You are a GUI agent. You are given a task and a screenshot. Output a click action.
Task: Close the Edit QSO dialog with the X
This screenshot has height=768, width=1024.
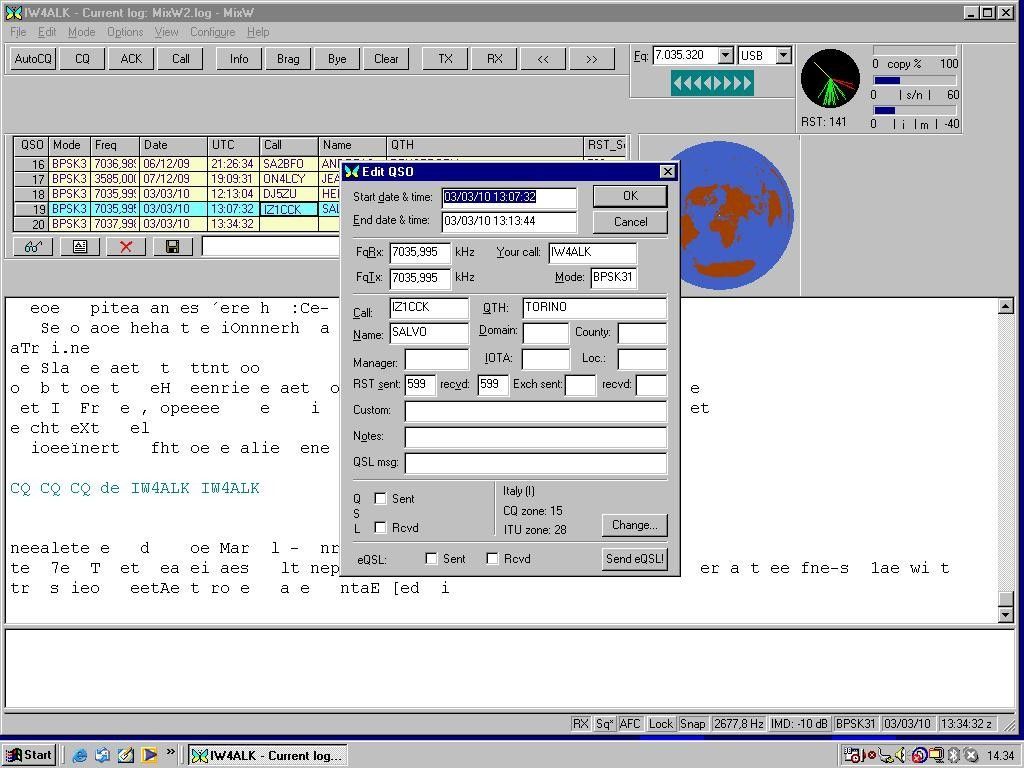pos(667,172)
